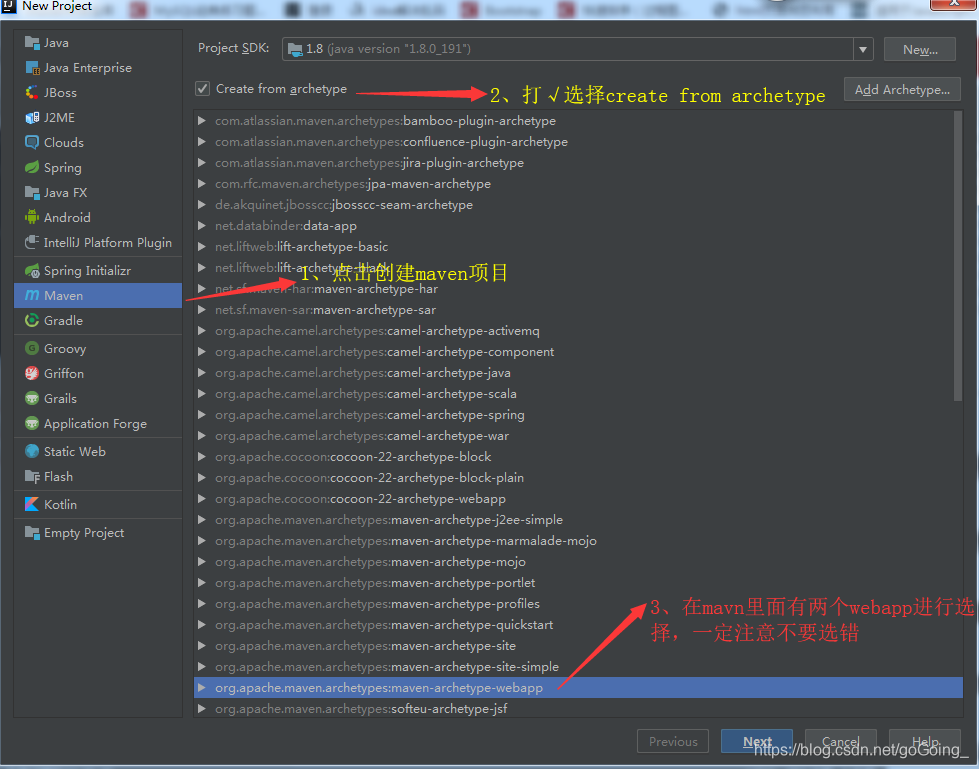The width and height of the screenshot is (979, 769).
Task: Select the Java Enterprise project type
Action: 98,67
